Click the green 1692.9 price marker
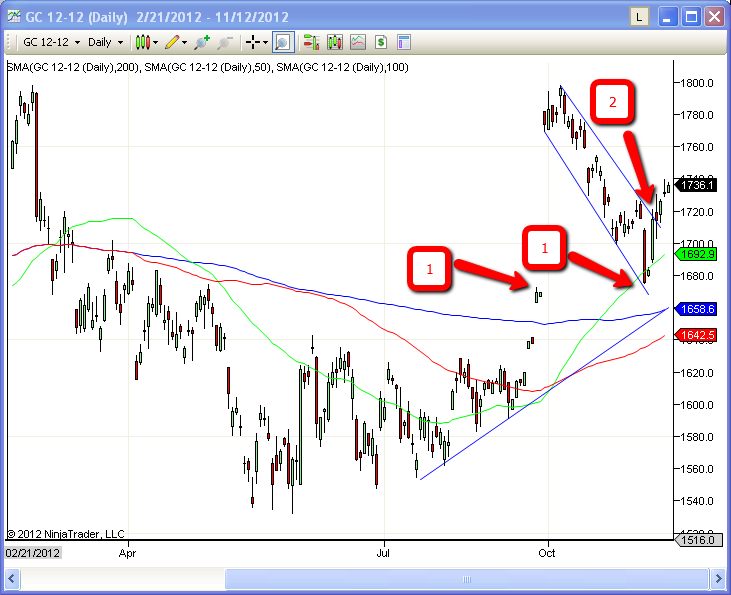This screenshot has width=731, height=595. [696, 254]
